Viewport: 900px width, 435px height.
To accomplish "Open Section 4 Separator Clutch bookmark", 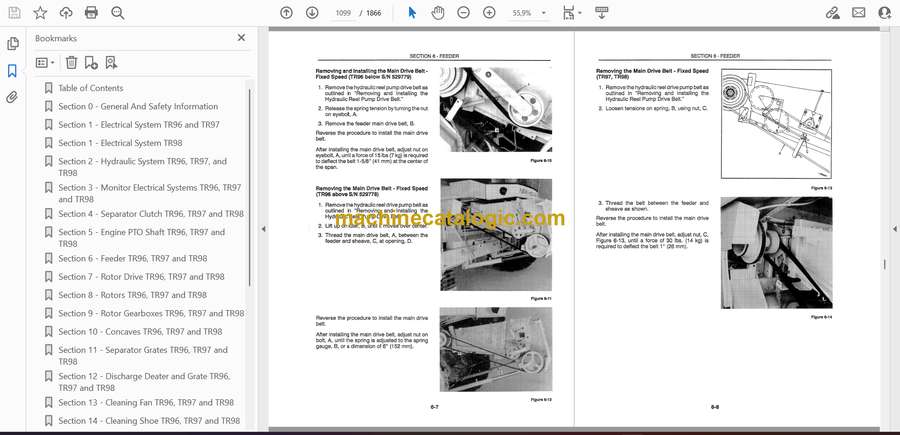I will [x=151, y=213].
